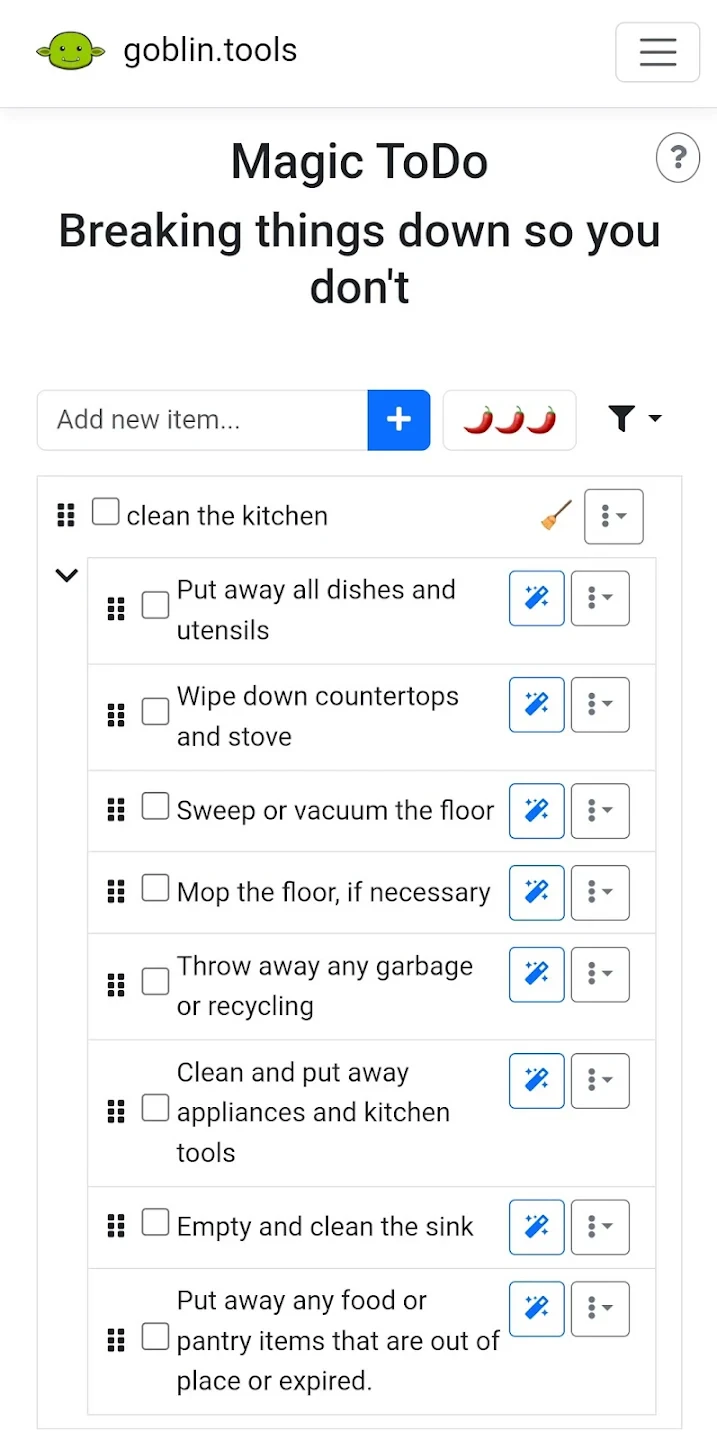The image size is (717, 1440).
Task: Open options dropdown for clean the kitchen
Action: click(x=613, y=516)
